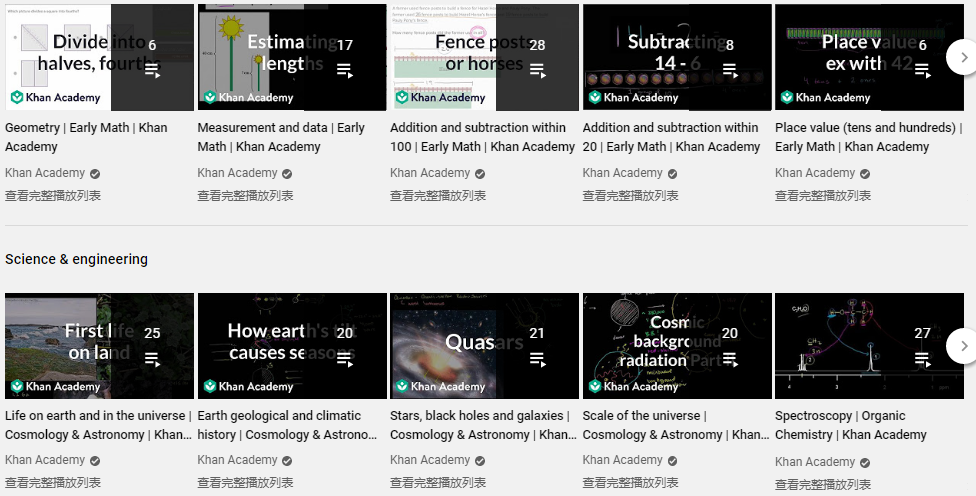
Task: Open Earth geological and climatic history title
Action: pyautogui.click(x=287, y=425)
